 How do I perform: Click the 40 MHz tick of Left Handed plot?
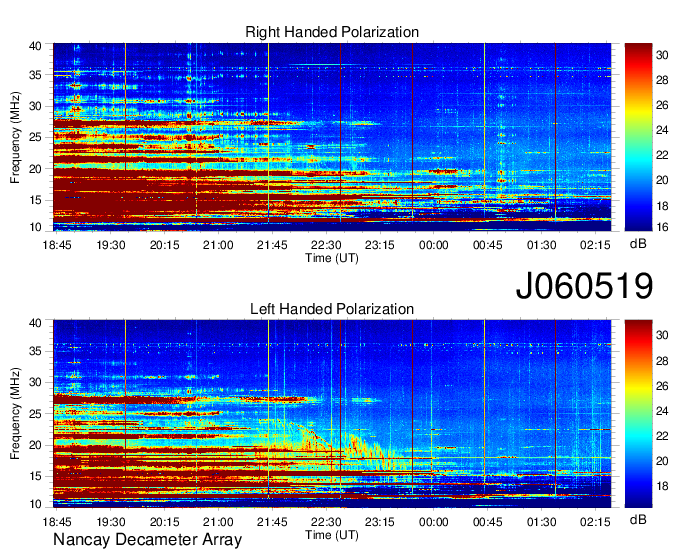tap(35, 323)
